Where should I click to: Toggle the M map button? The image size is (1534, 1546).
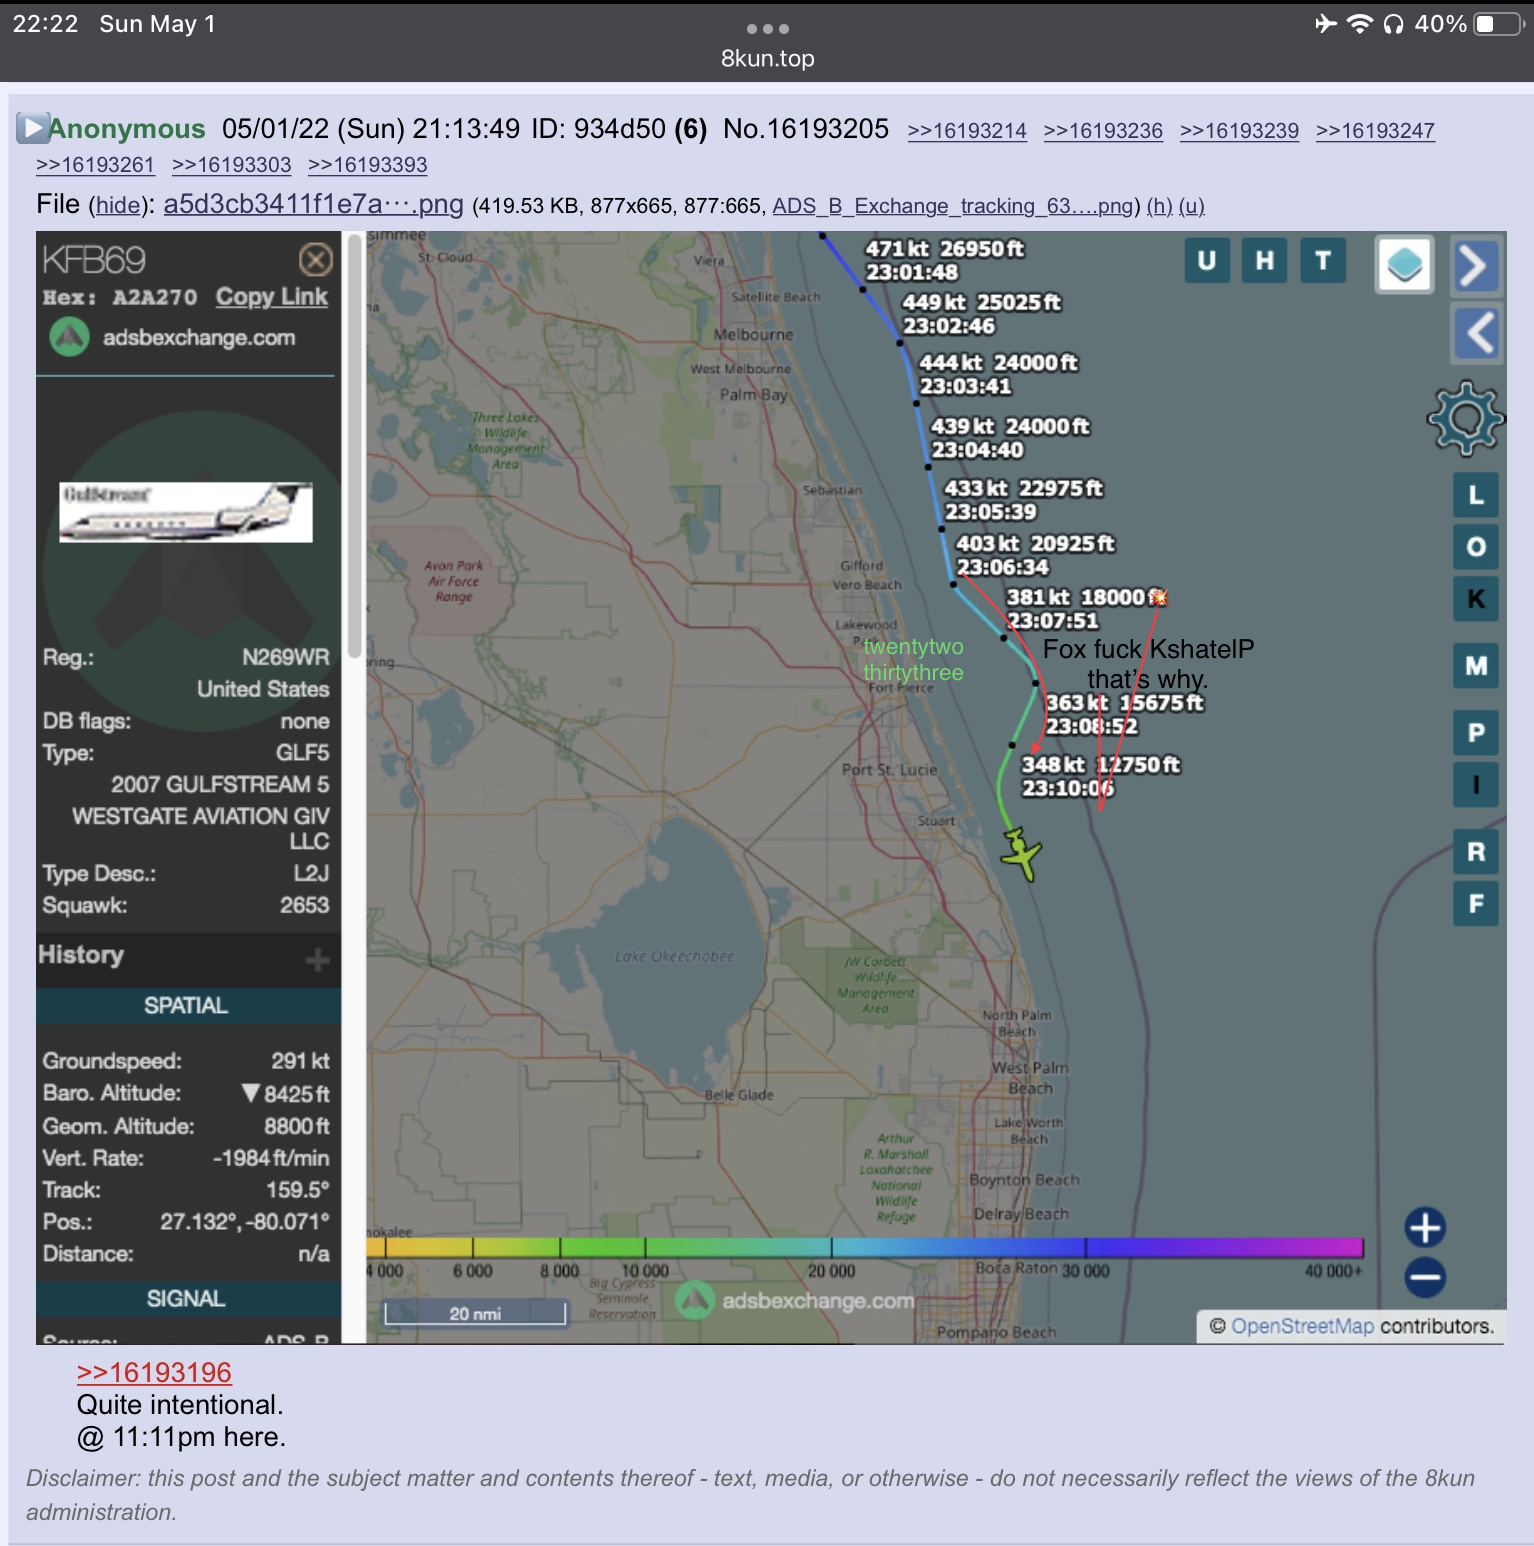1476,666
